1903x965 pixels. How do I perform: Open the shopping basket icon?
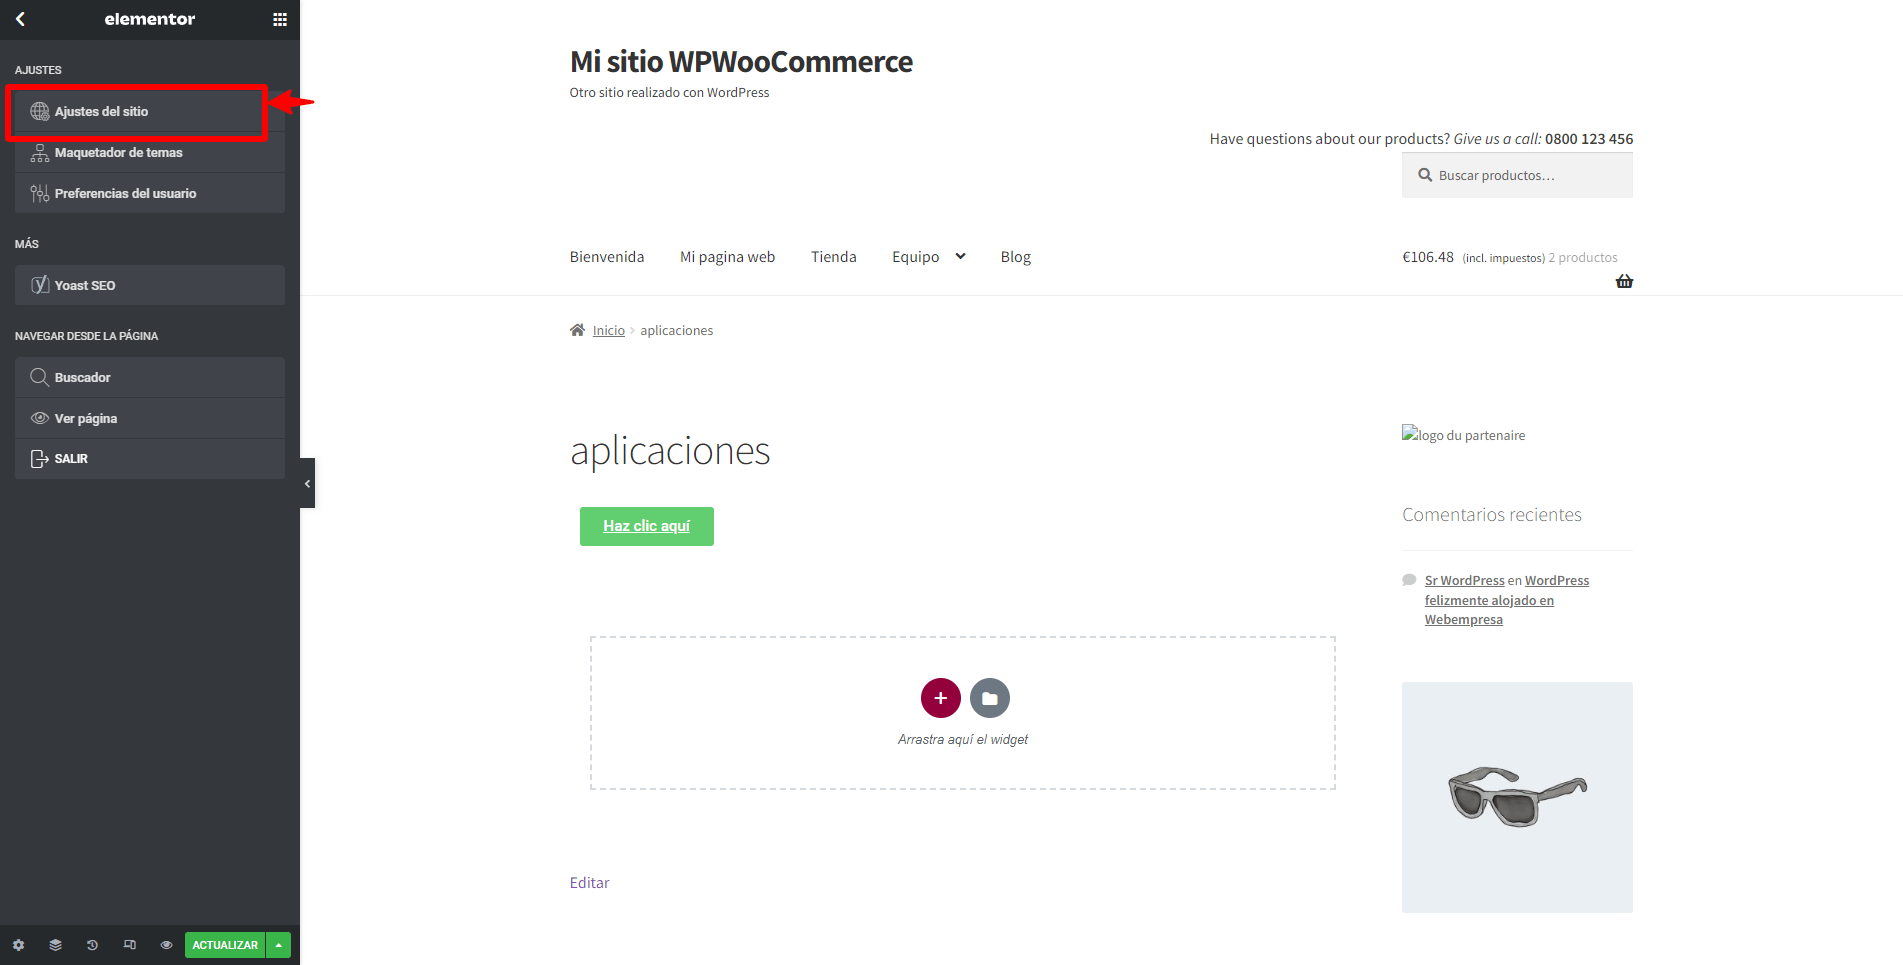[1624, 281]
